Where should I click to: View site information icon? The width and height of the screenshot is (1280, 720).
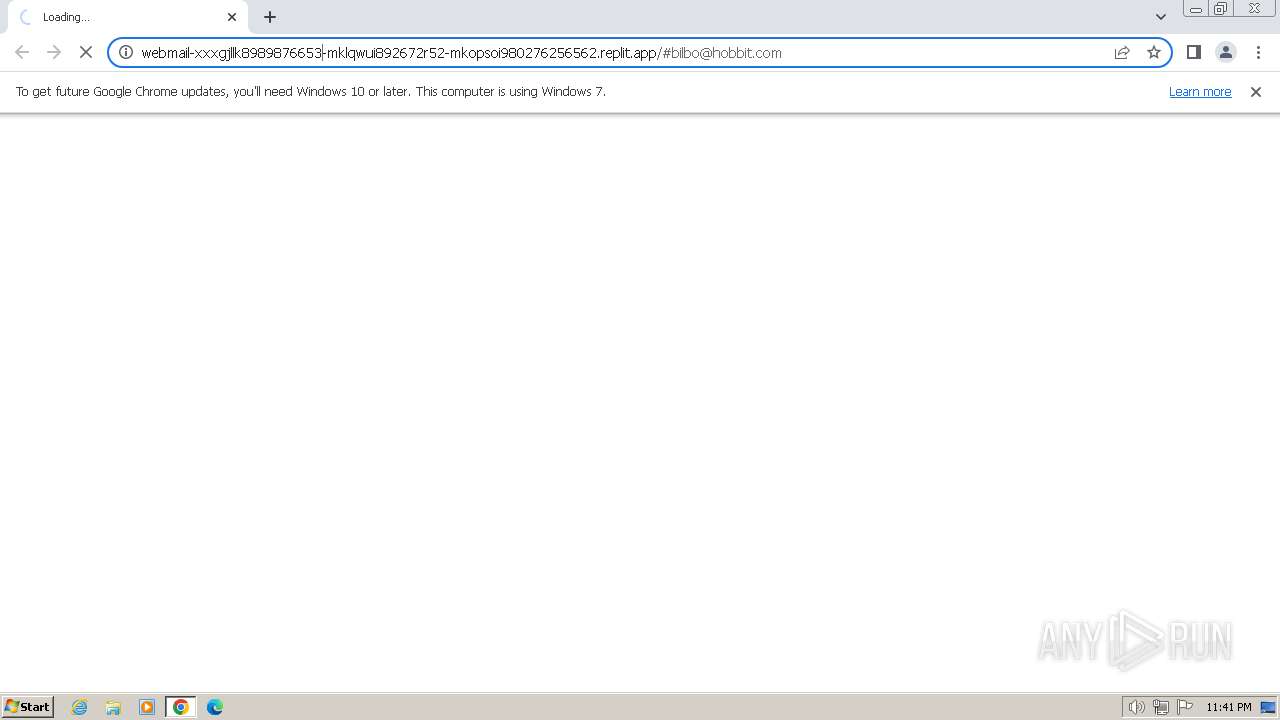[x=126, y=52]
